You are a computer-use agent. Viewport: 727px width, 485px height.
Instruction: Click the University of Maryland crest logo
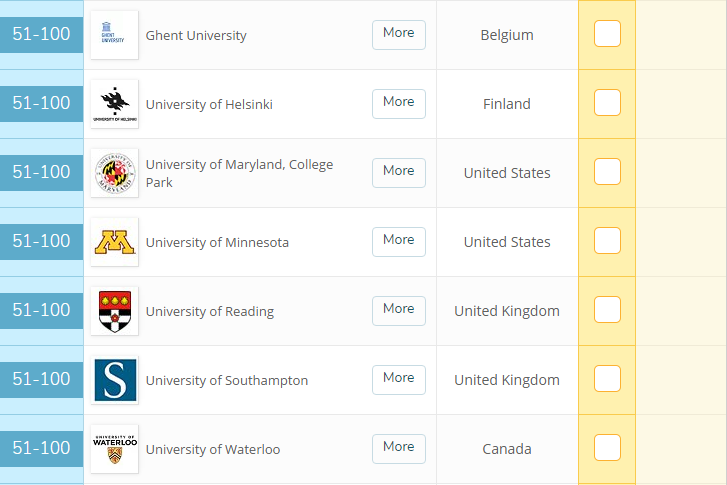114,173
